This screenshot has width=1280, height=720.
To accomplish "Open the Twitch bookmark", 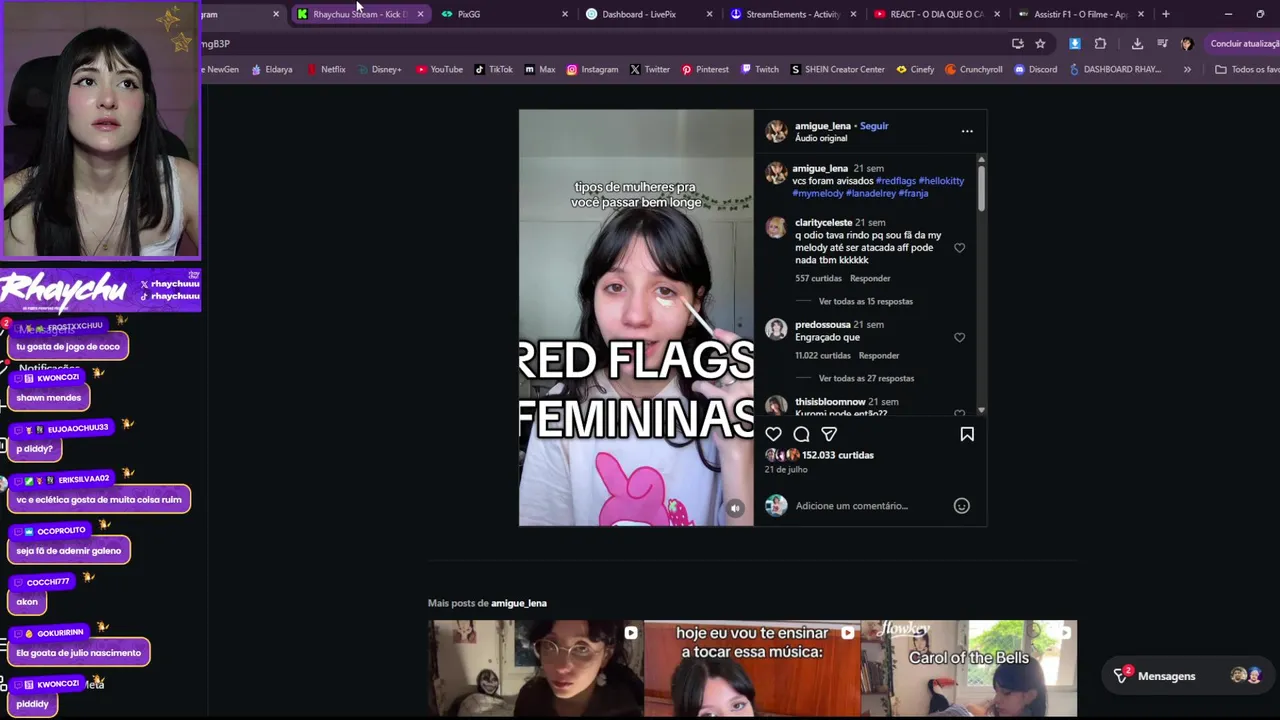I will pyautogui.click(x=760, y=70).
